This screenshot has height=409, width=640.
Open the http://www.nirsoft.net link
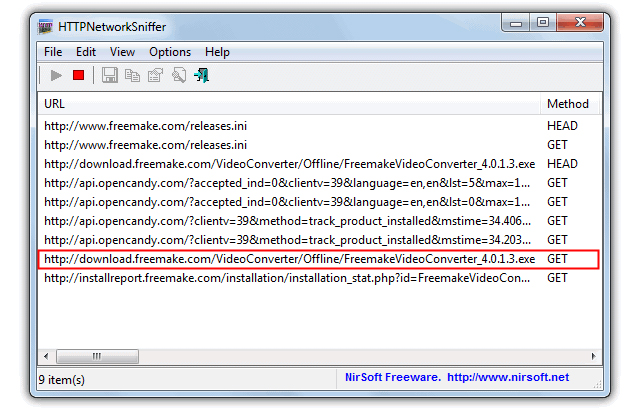(508, 377)
